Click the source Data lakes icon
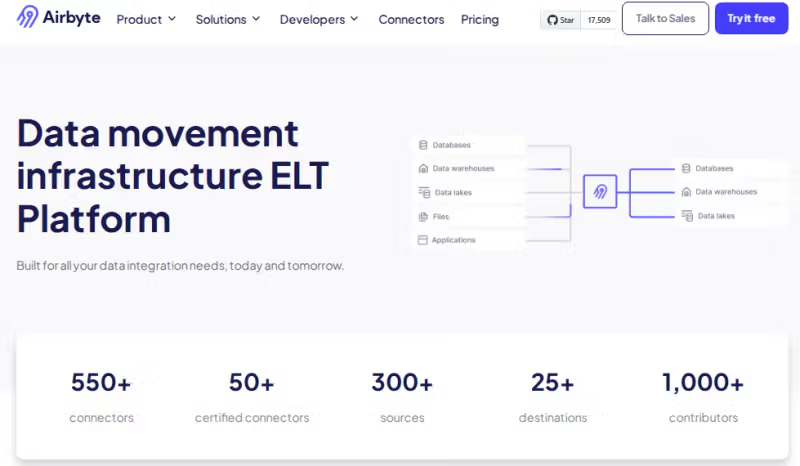This screenshot has height=466, width=800. click(x=424, y=192)
